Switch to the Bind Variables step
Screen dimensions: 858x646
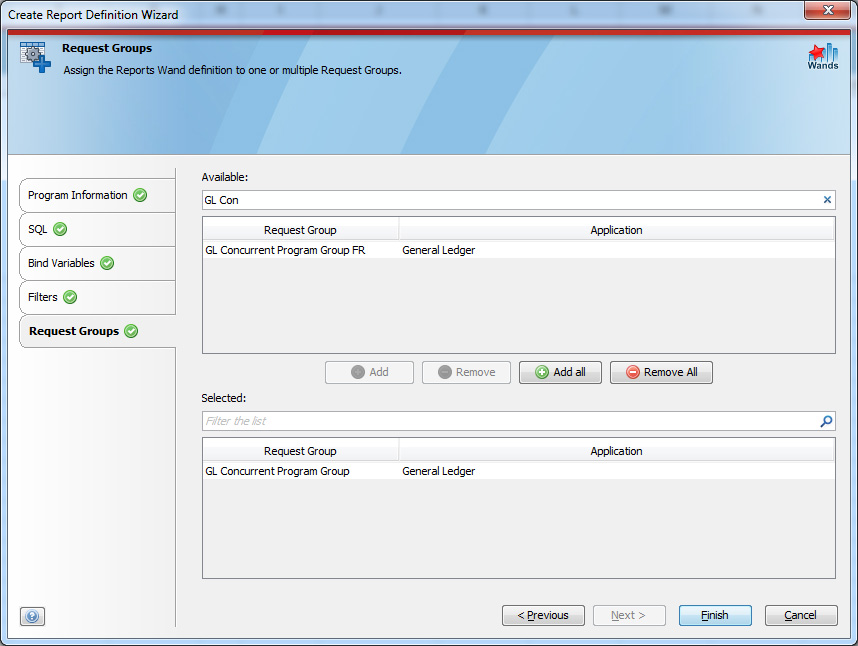click(x=97, y=263)
